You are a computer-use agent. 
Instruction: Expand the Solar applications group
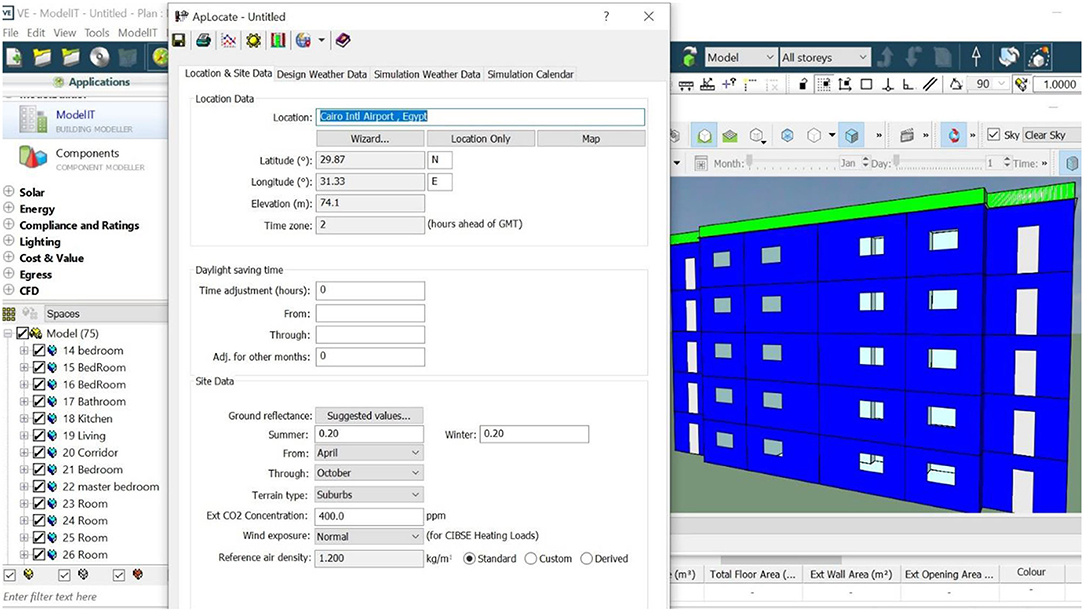pos(9,191)
